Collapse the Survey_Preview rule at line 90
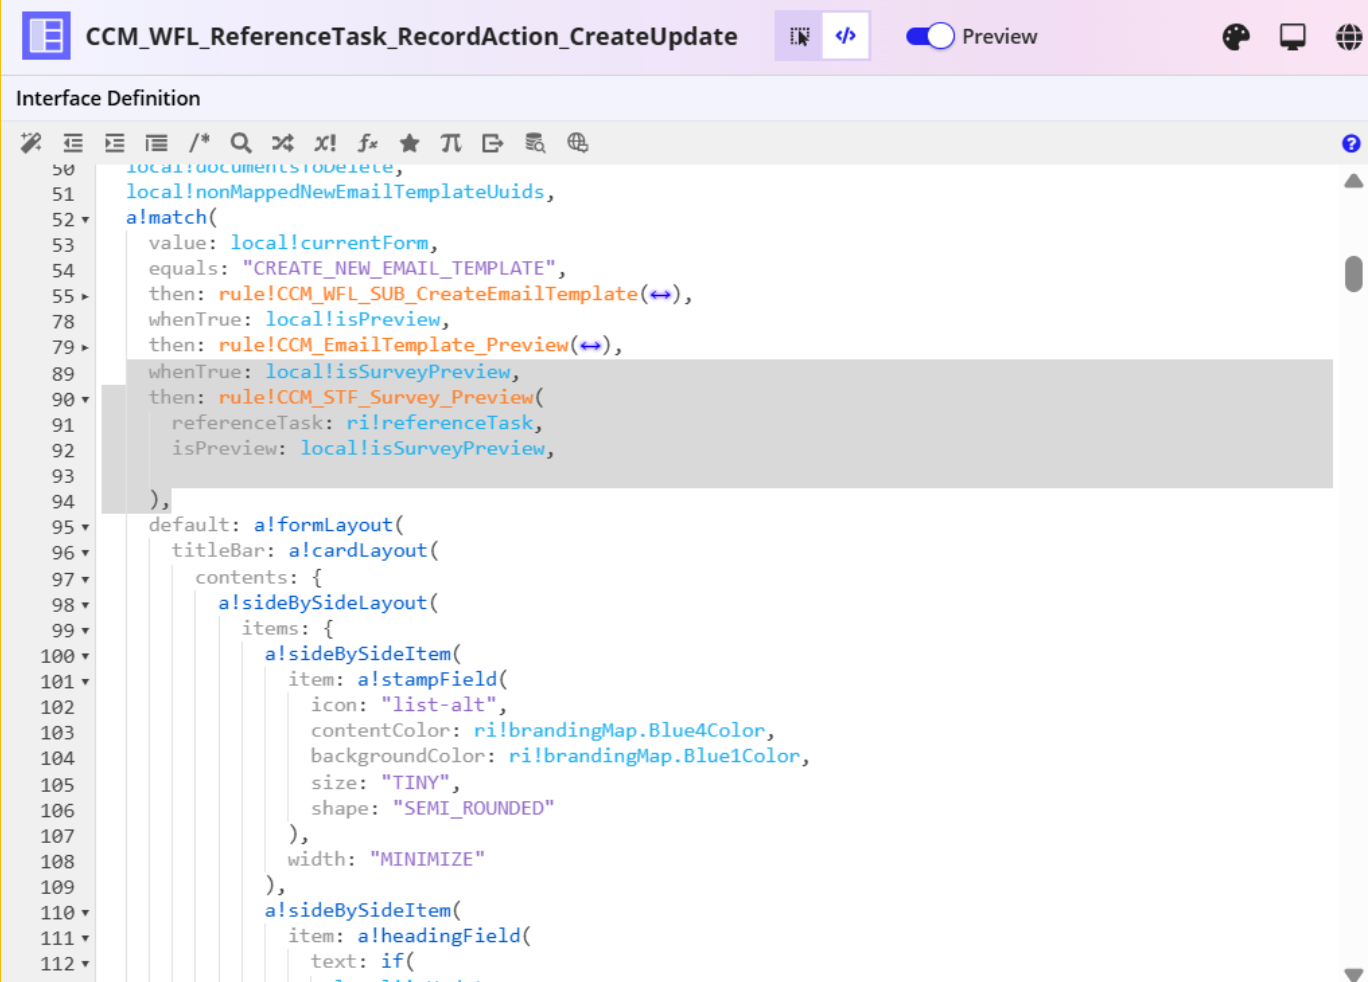Viewport: 1368px width, 982px height. pos(85,400)
